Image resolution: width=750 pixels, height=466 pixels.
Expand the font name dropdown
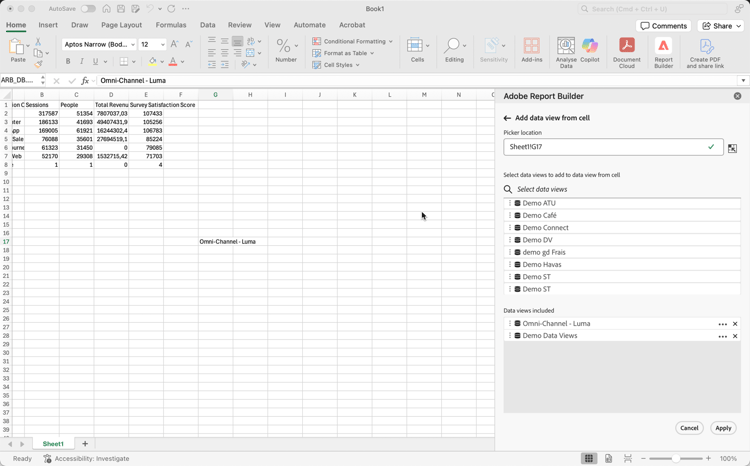click(133, 44)
